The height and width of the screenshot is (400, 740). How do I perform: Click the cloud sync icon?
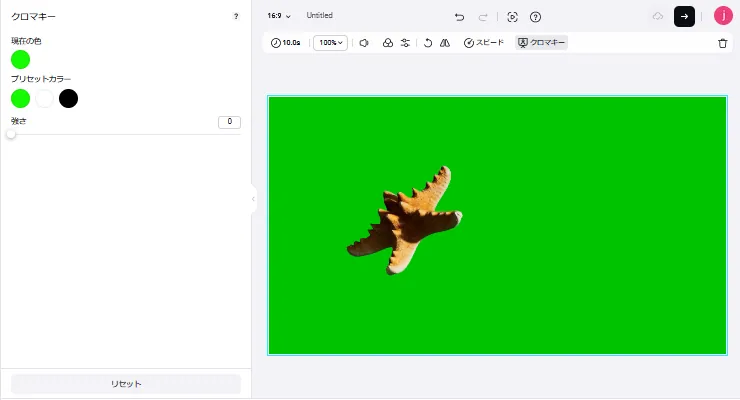click(x=657, y=16)
